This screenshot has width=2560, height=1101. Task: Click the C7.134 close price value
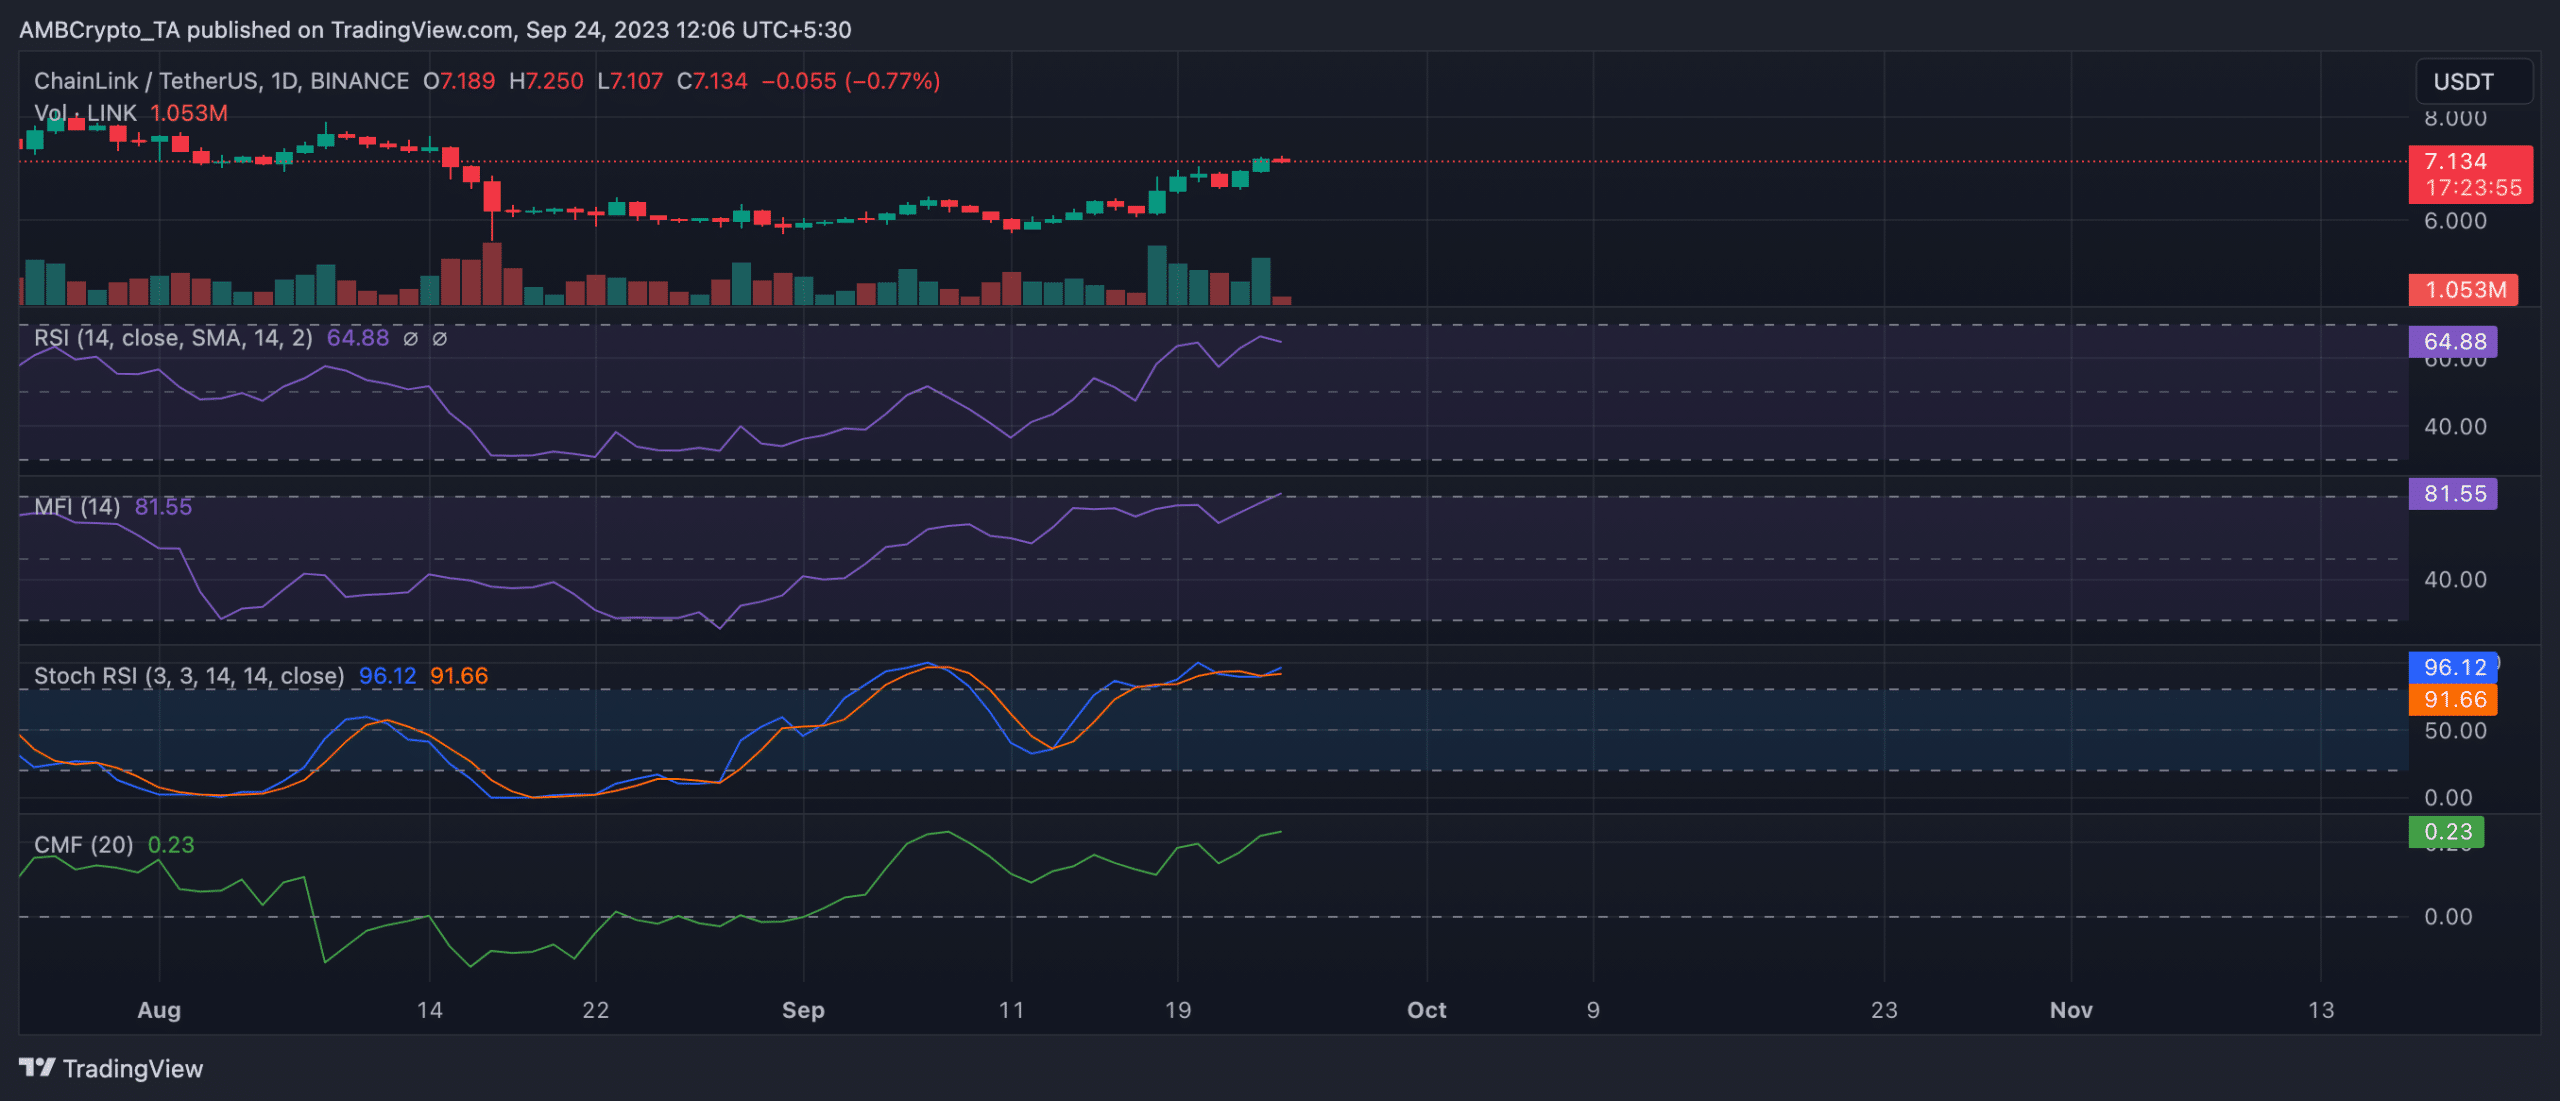pos(712,81)
